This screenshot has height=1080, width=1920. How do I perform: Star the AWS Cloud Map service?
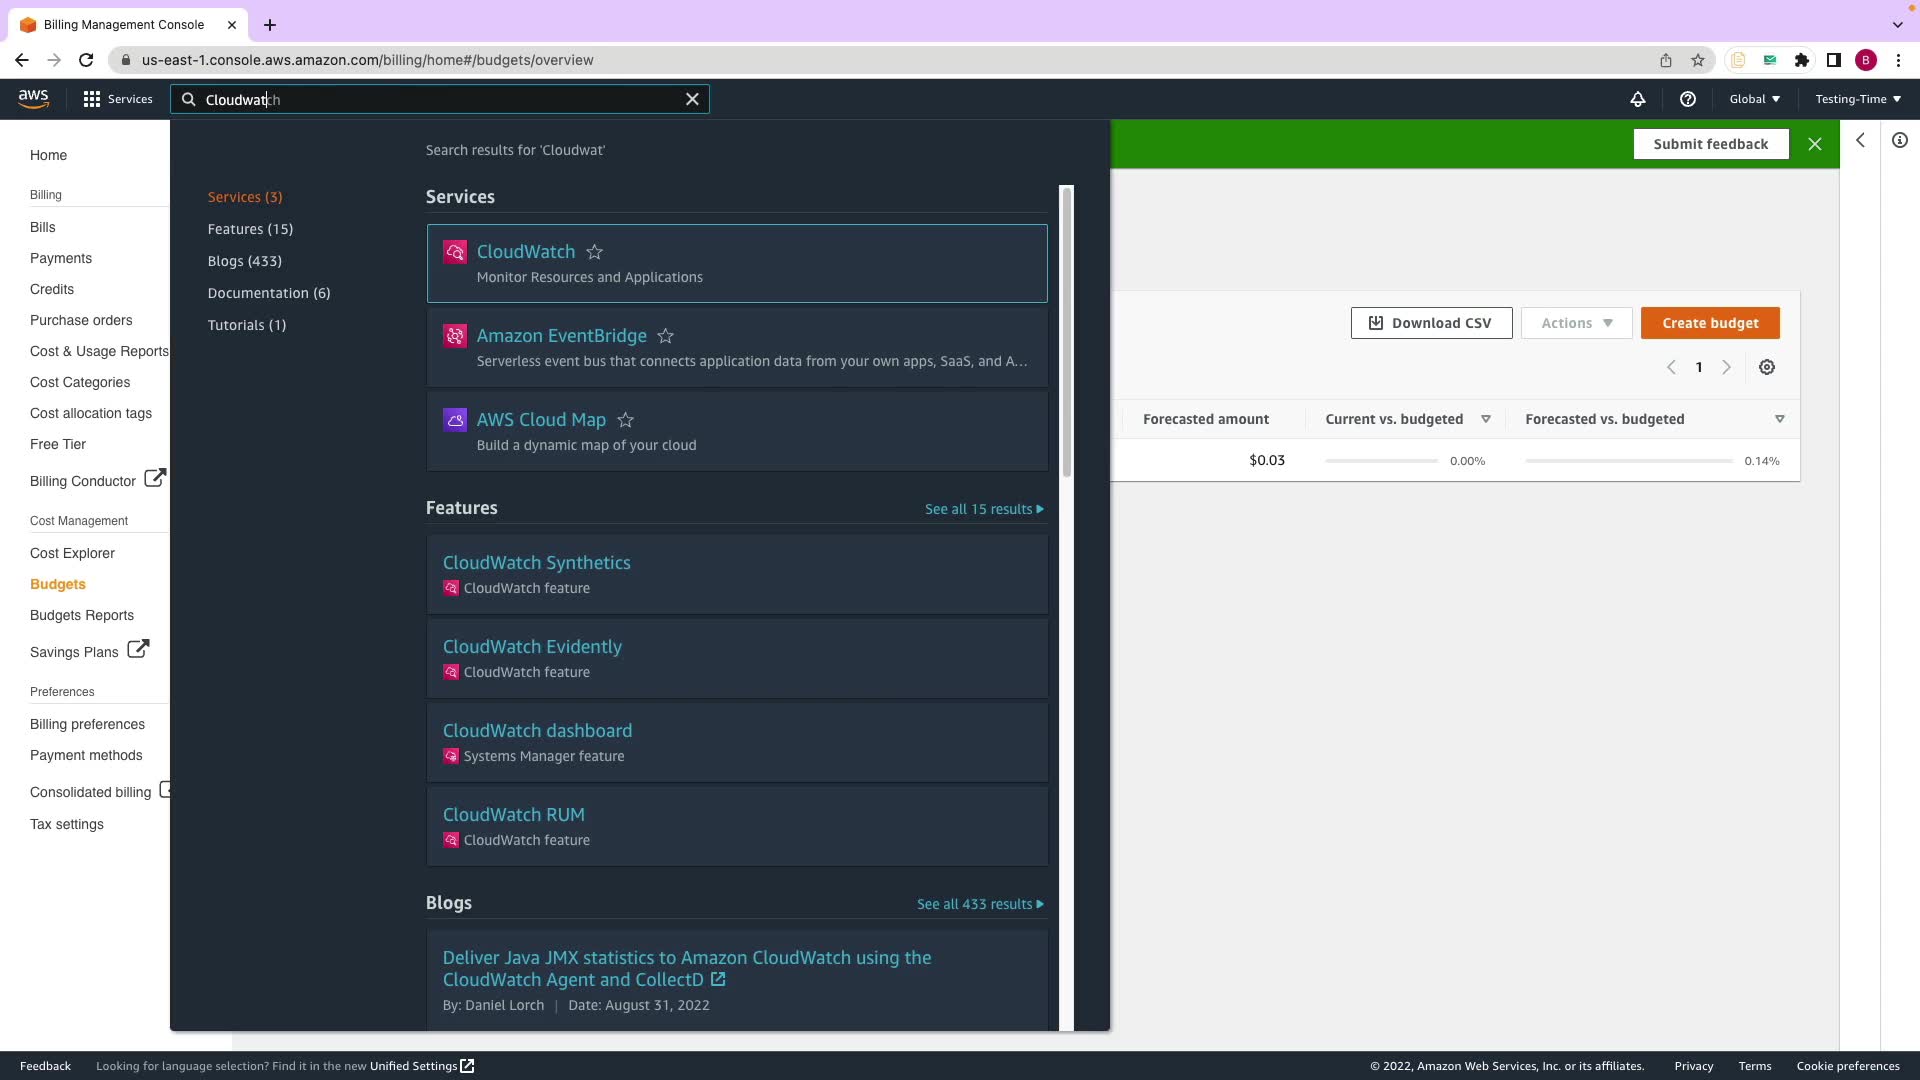click(625, 420)
